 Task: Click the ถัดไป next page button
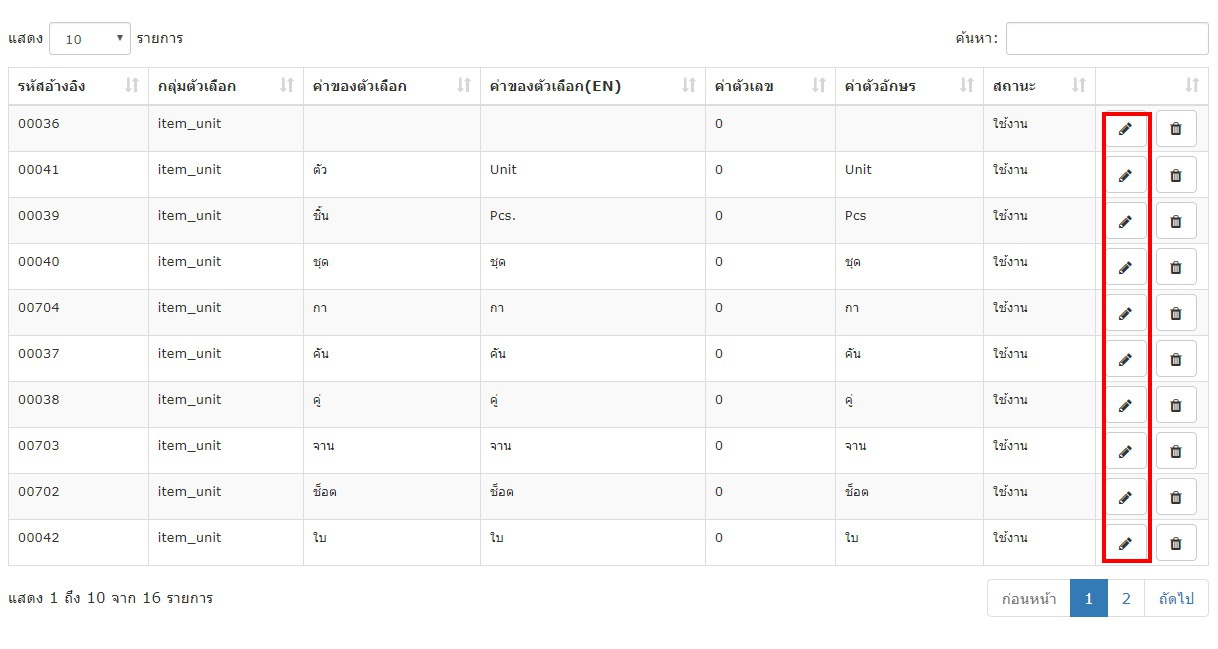click(x=1177, y=599)
